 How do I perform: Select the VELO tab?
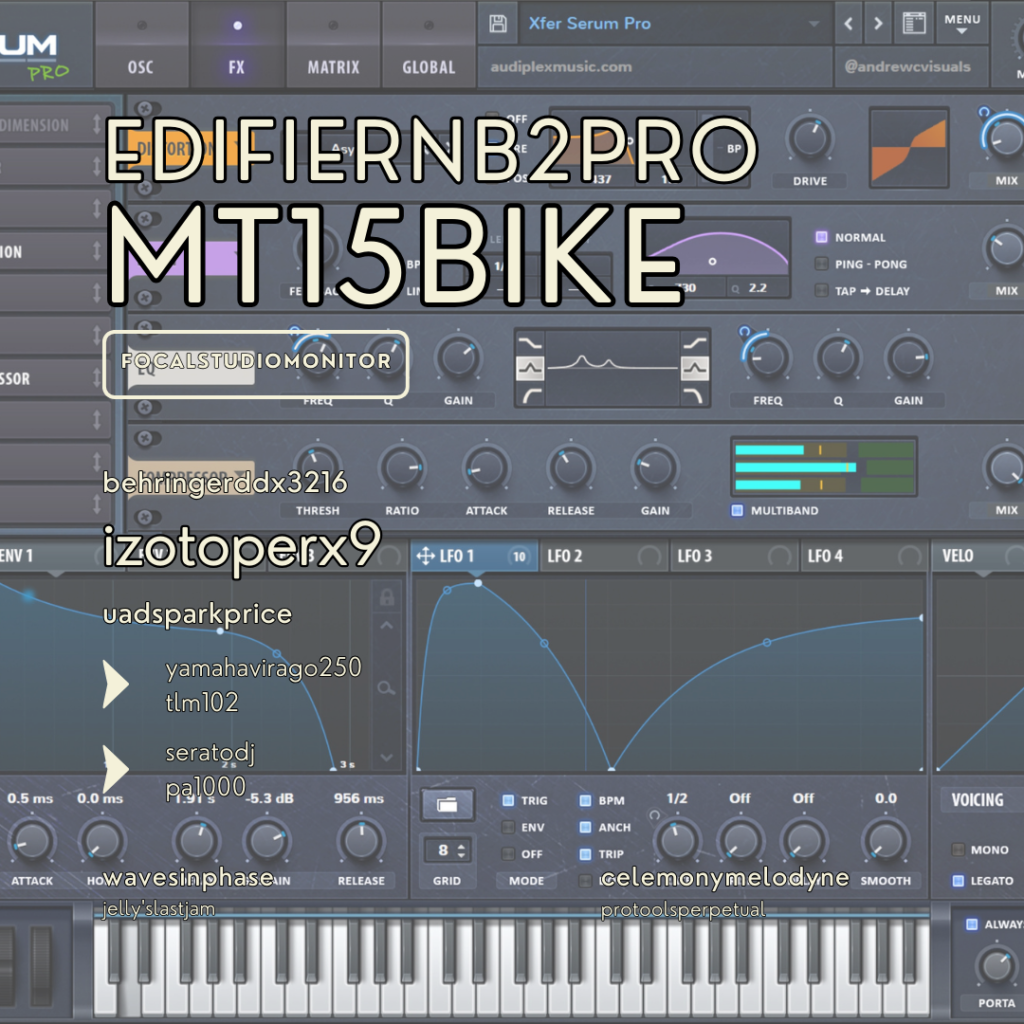pyautogui.click(x=978, y=556)
